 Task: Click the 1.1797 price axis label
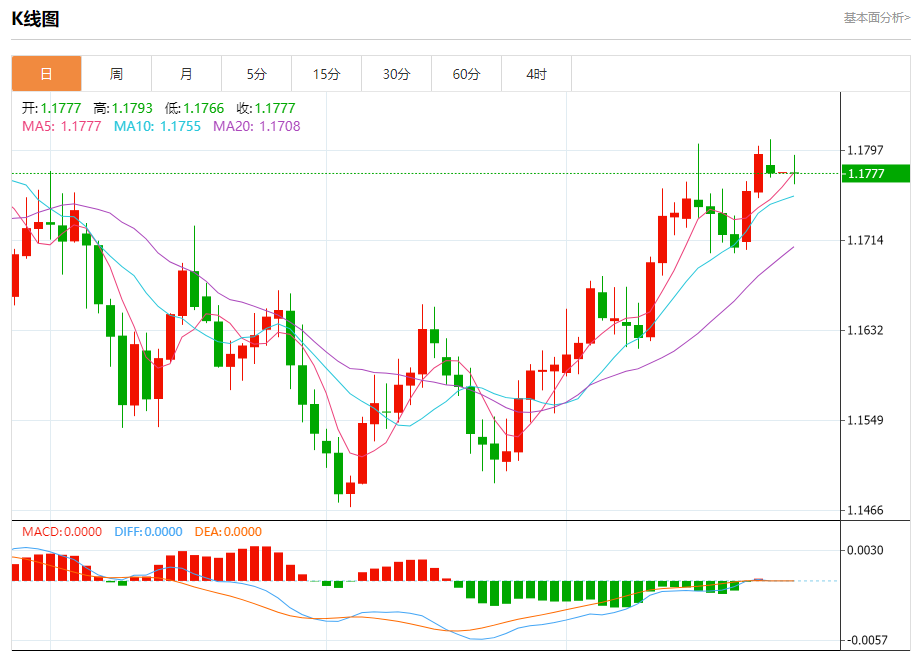865,151
